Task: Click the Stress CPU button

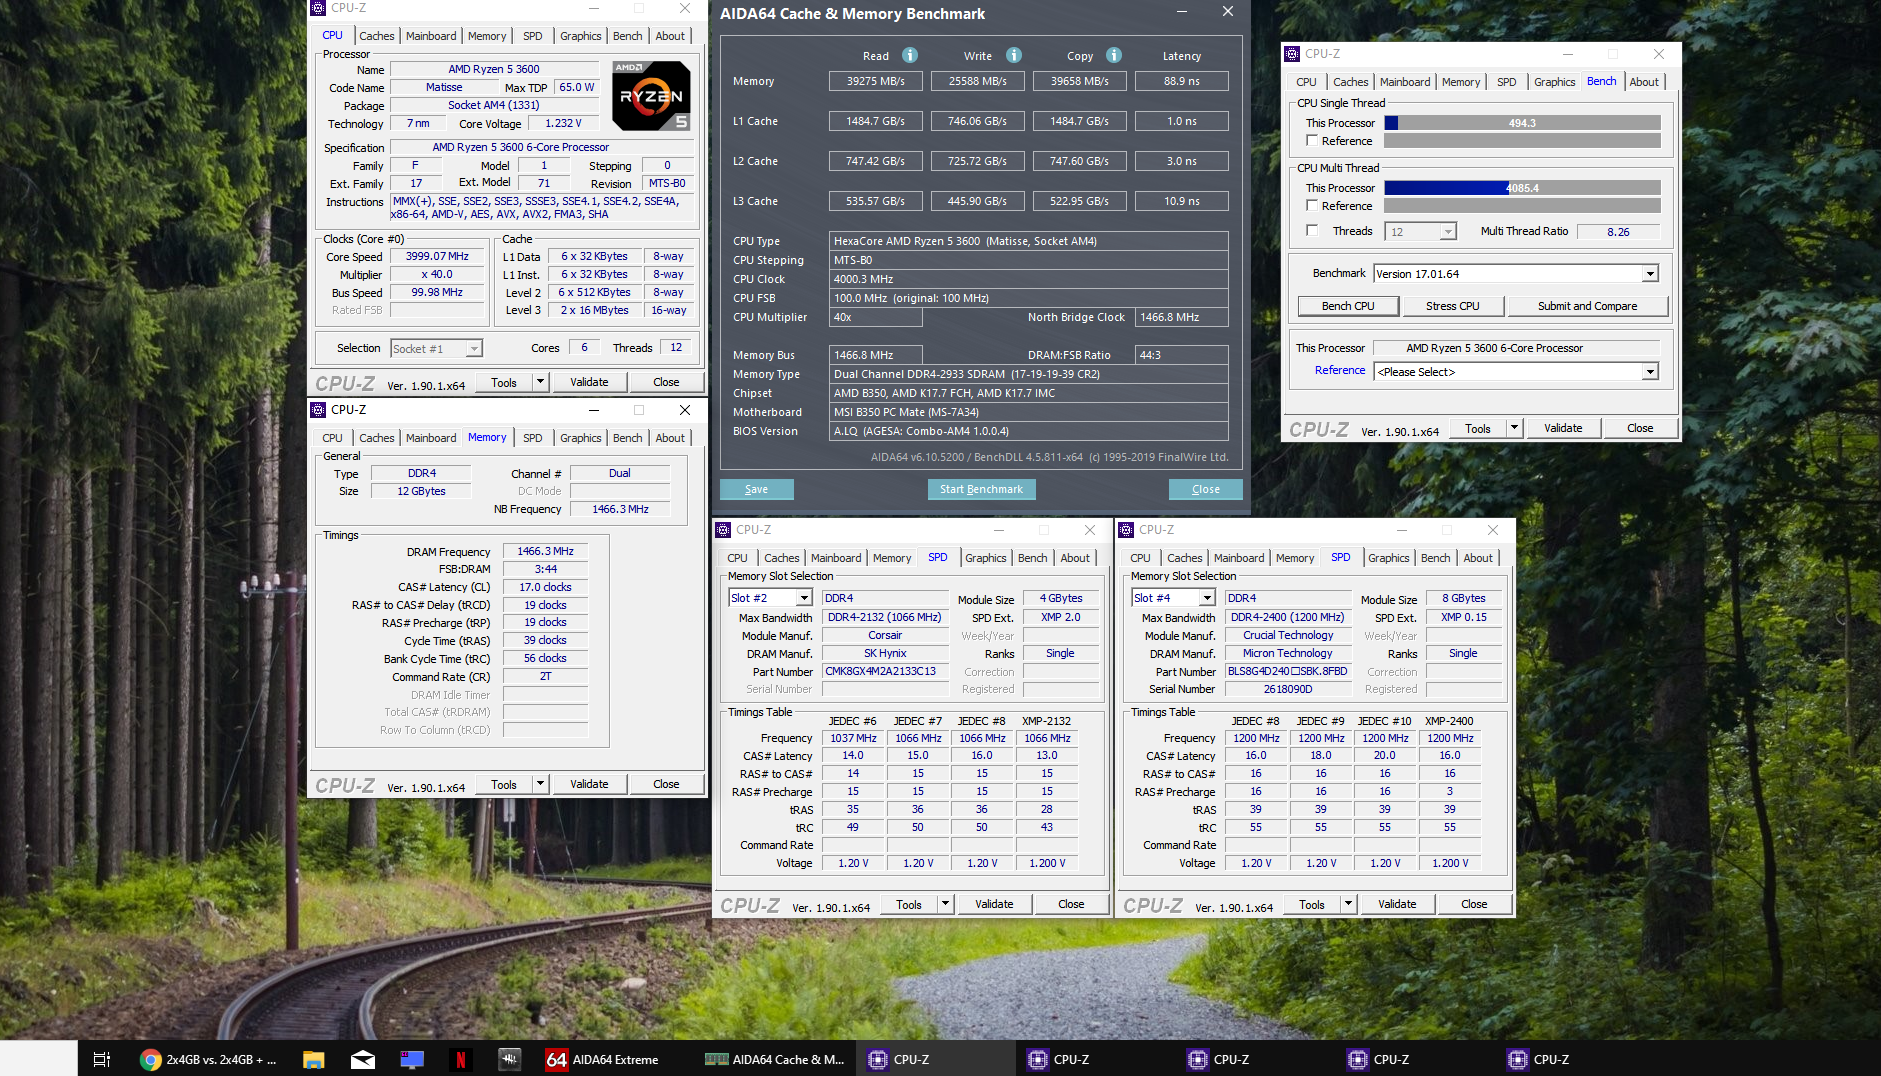Action: [1453, 306]
